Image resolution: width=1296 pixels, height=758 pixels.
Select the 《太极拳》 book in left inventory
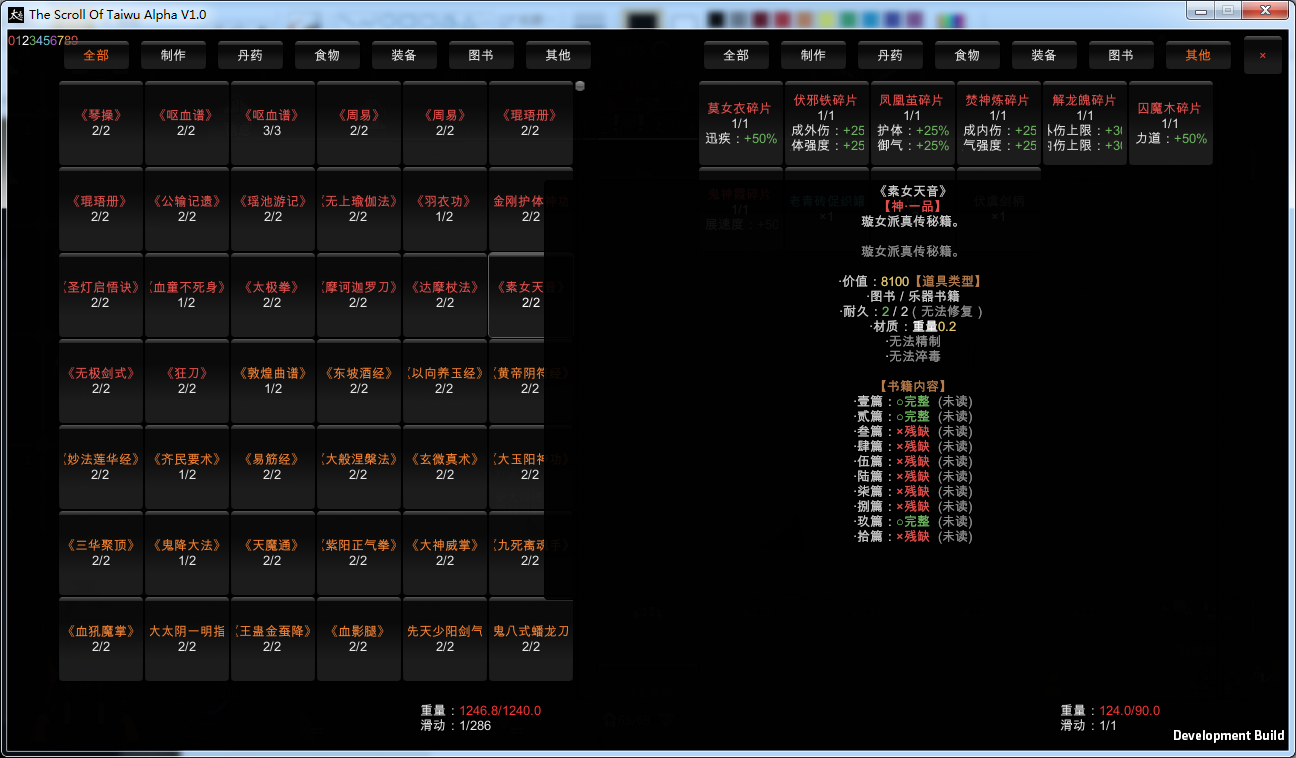tap(272, 295)
